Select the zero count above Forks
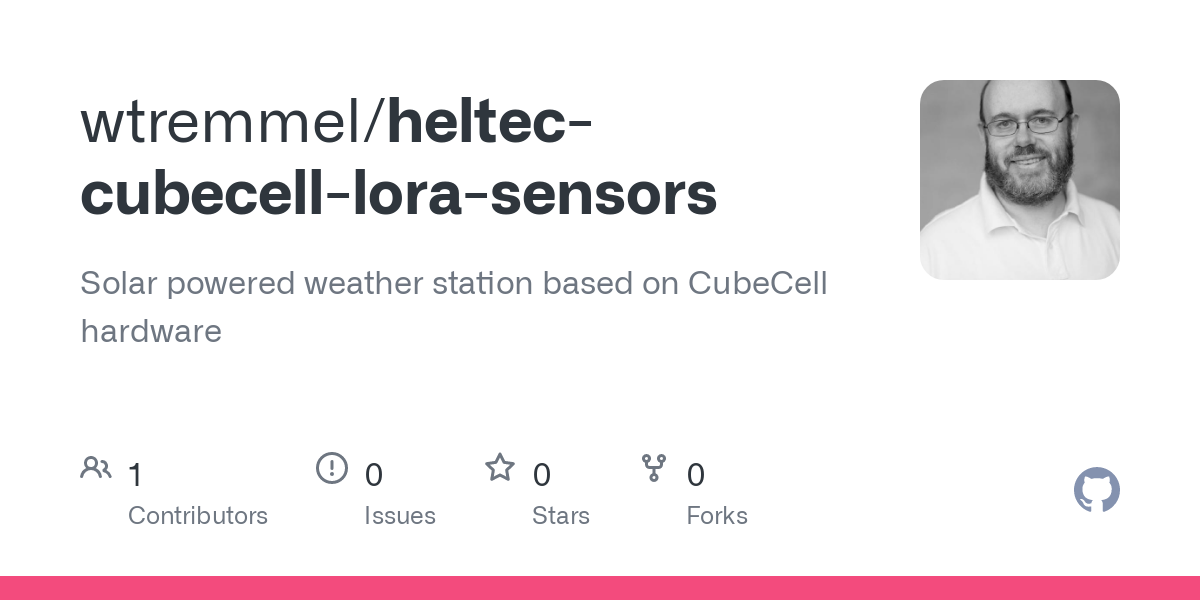 click(696, 475)
